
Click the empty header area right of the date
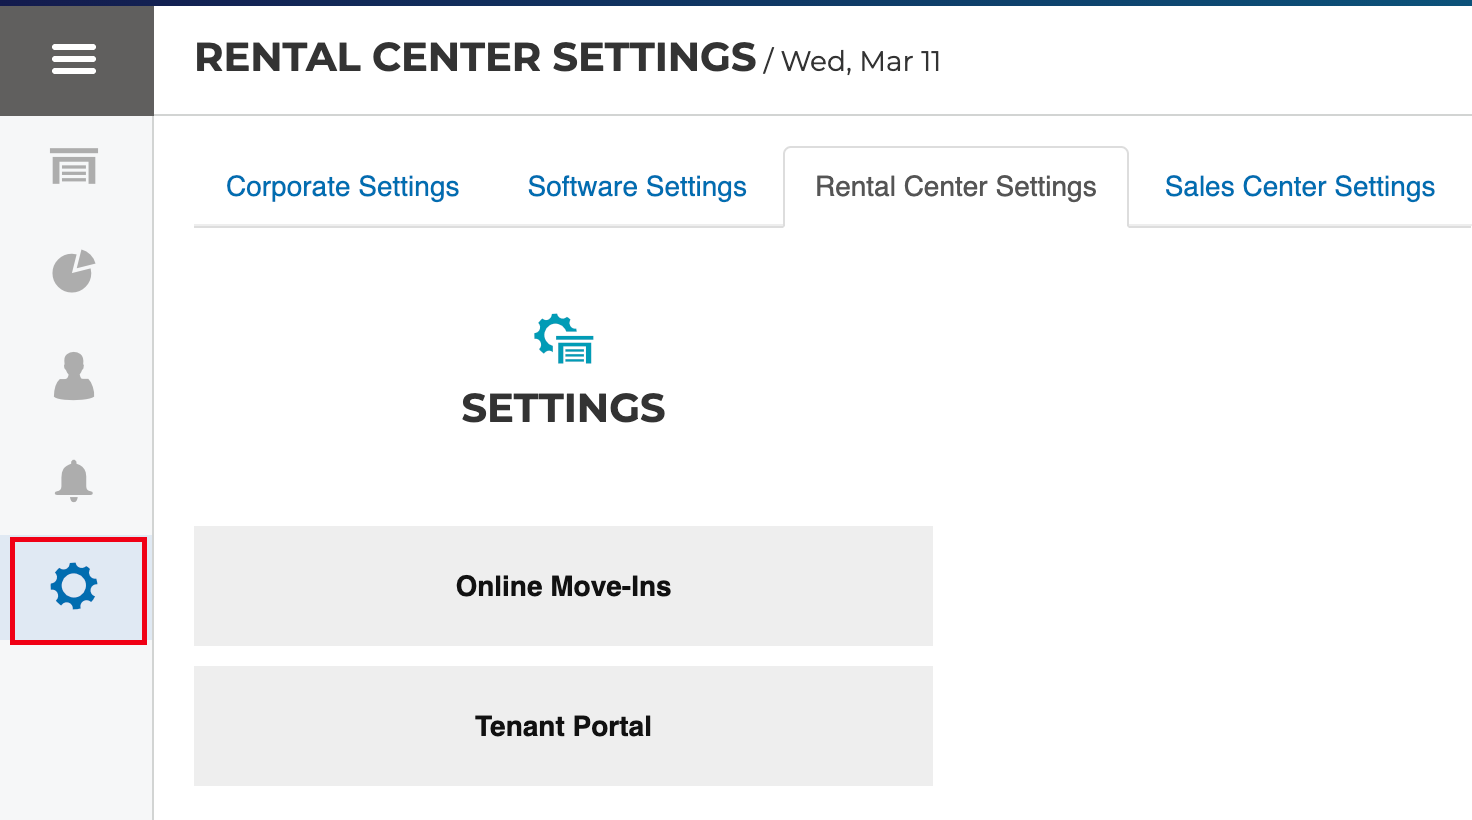pyautogui.click(x=1200, y=60)
